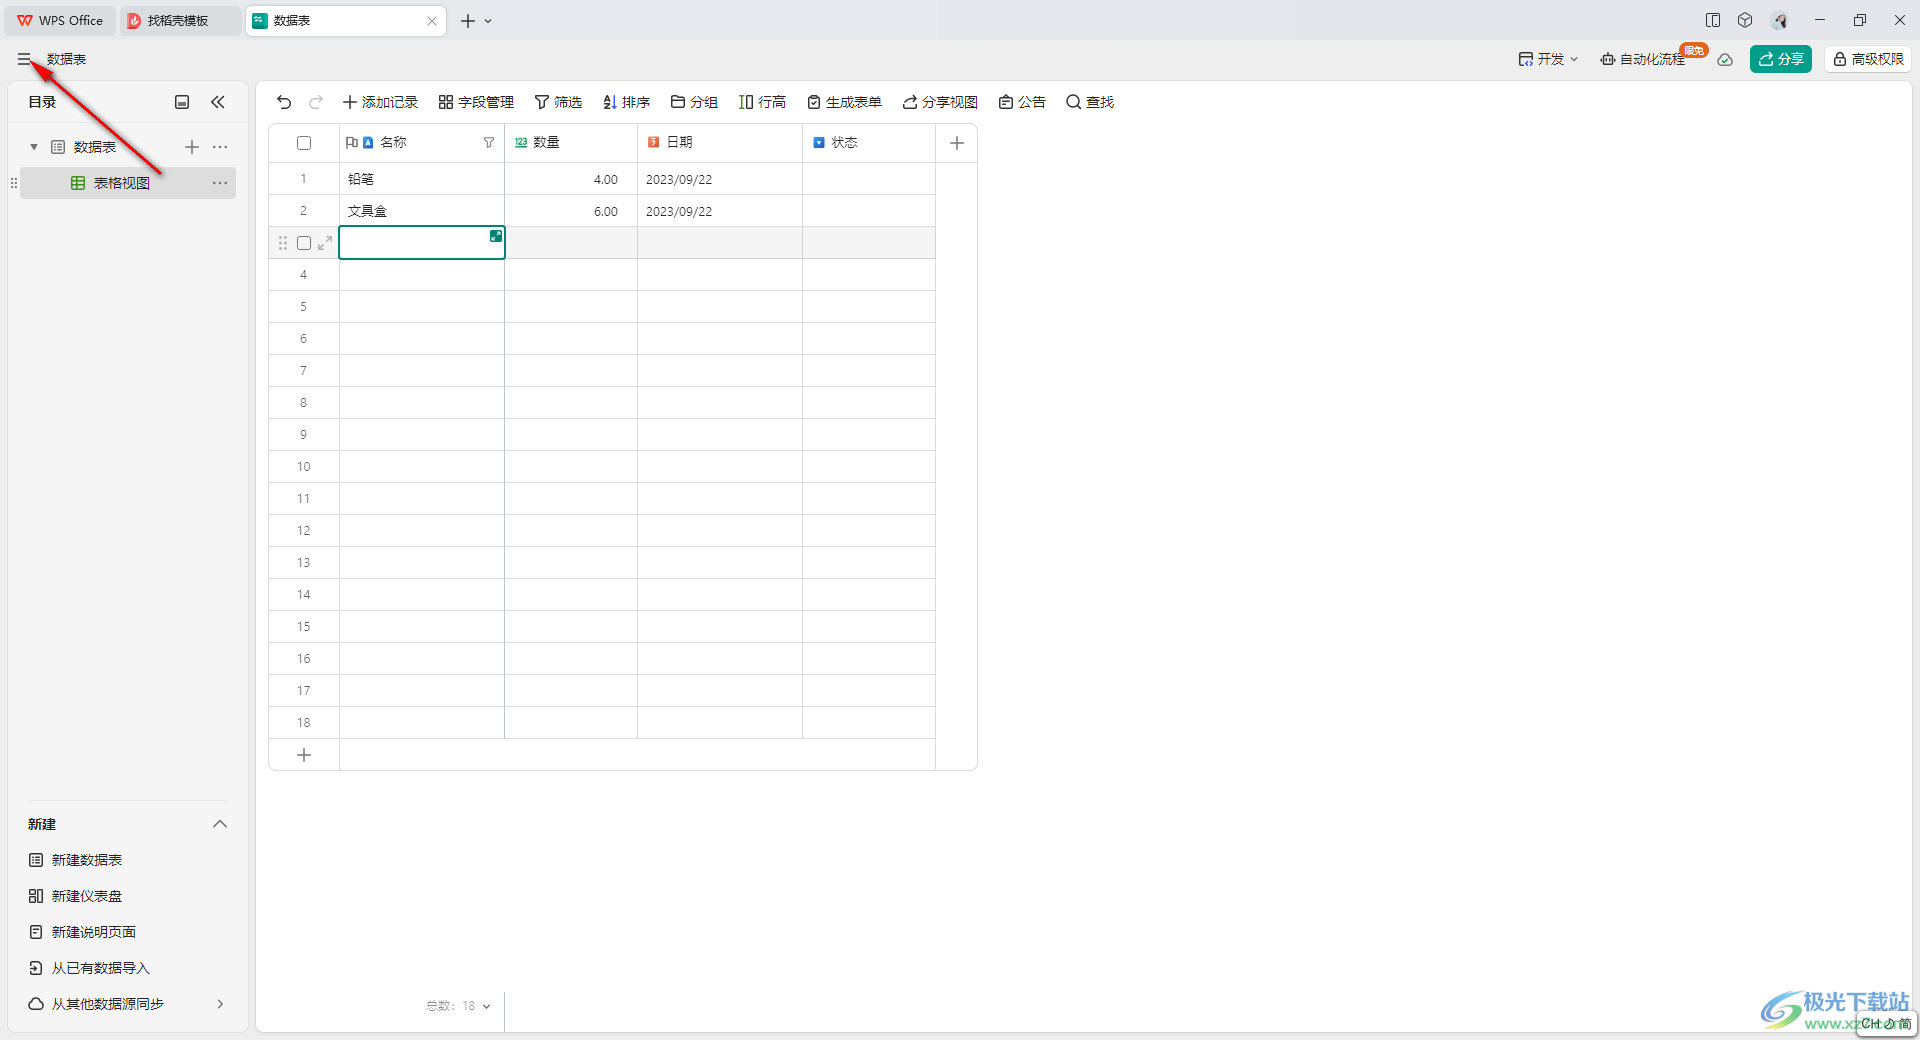The height and width of the screenshot is (1040, 1920).
Task: Open the 查找 search tool
Action: tap(1090, 102)
